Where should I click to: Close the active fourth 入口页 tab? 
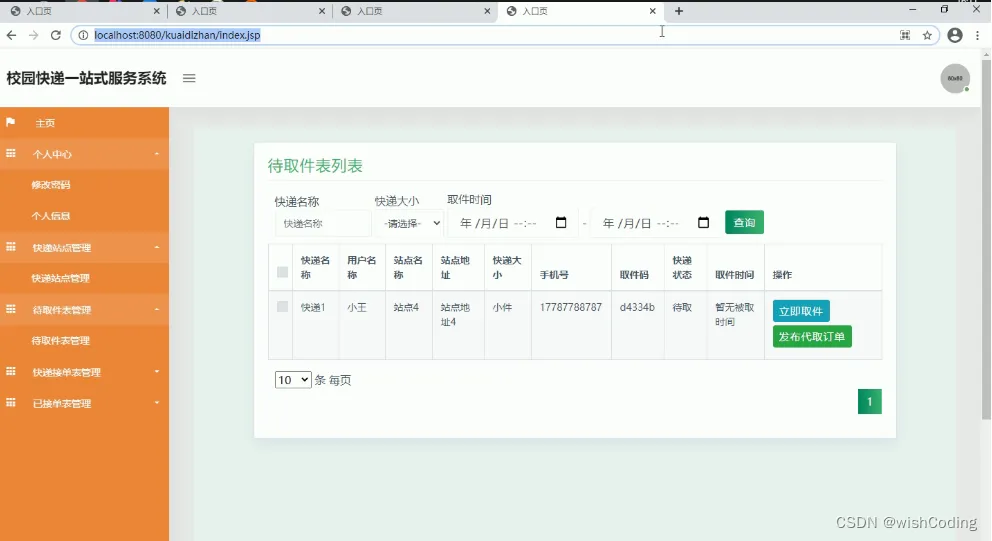click(x=652, y=11)
